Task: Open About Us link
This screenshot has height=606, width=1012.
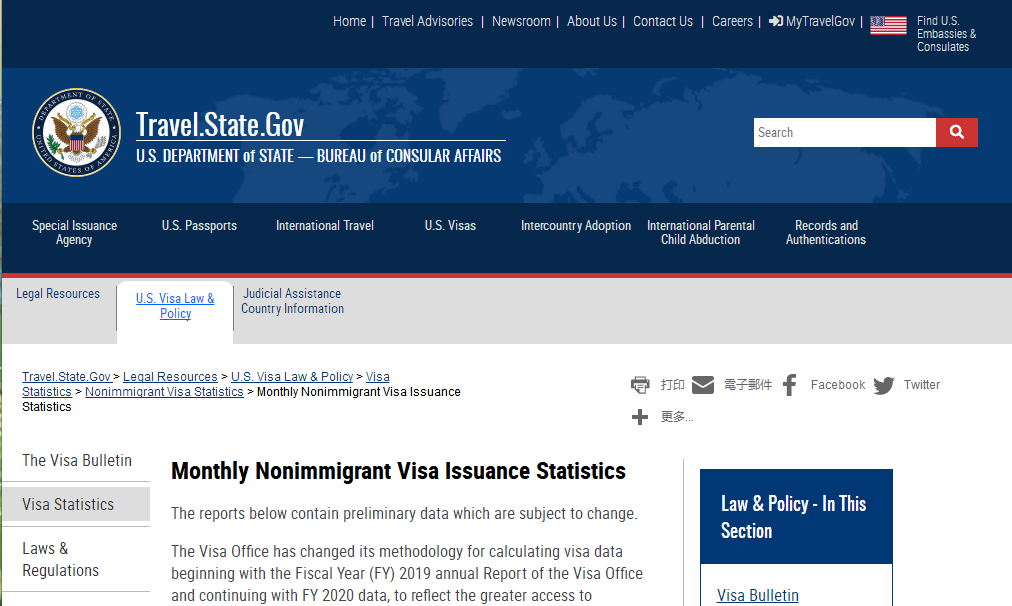Action: (592, 21)
